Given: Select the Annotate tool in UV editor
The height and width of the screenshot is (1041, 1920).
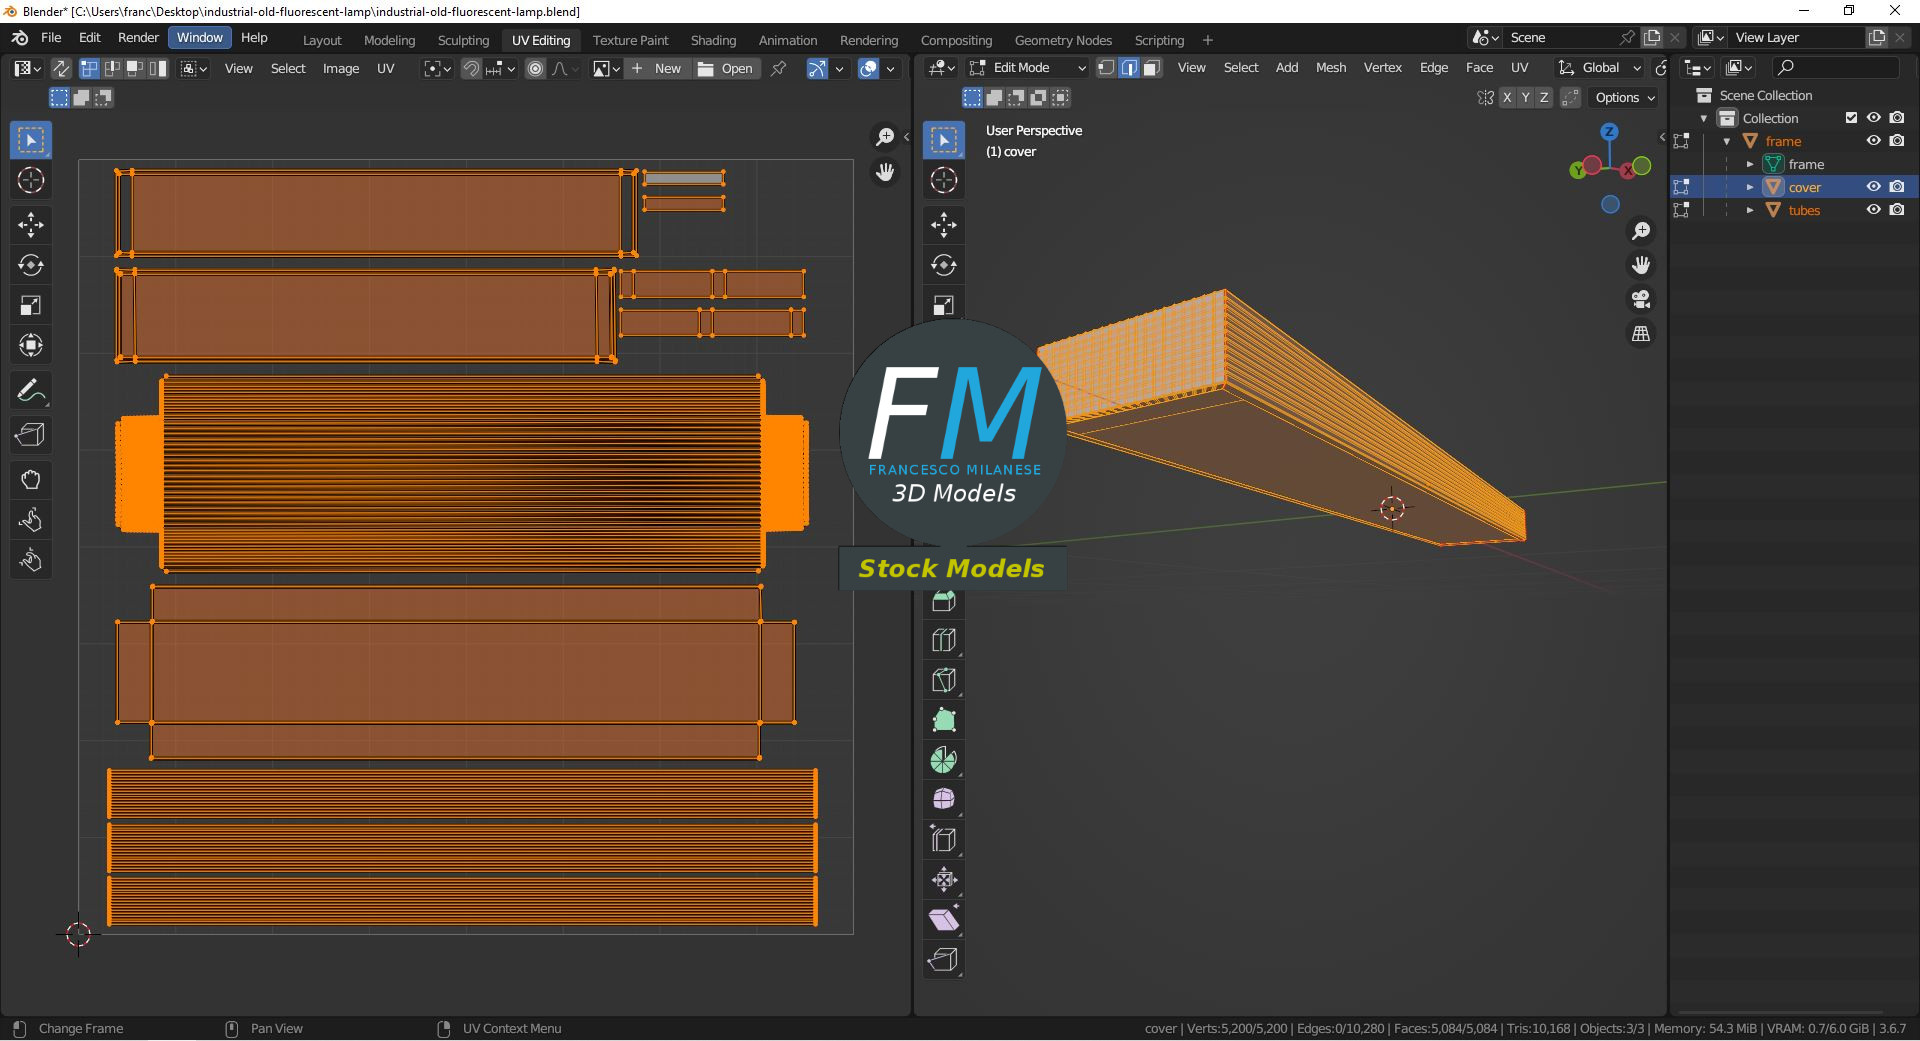Looking at the screenshot, I should point(31,390).
